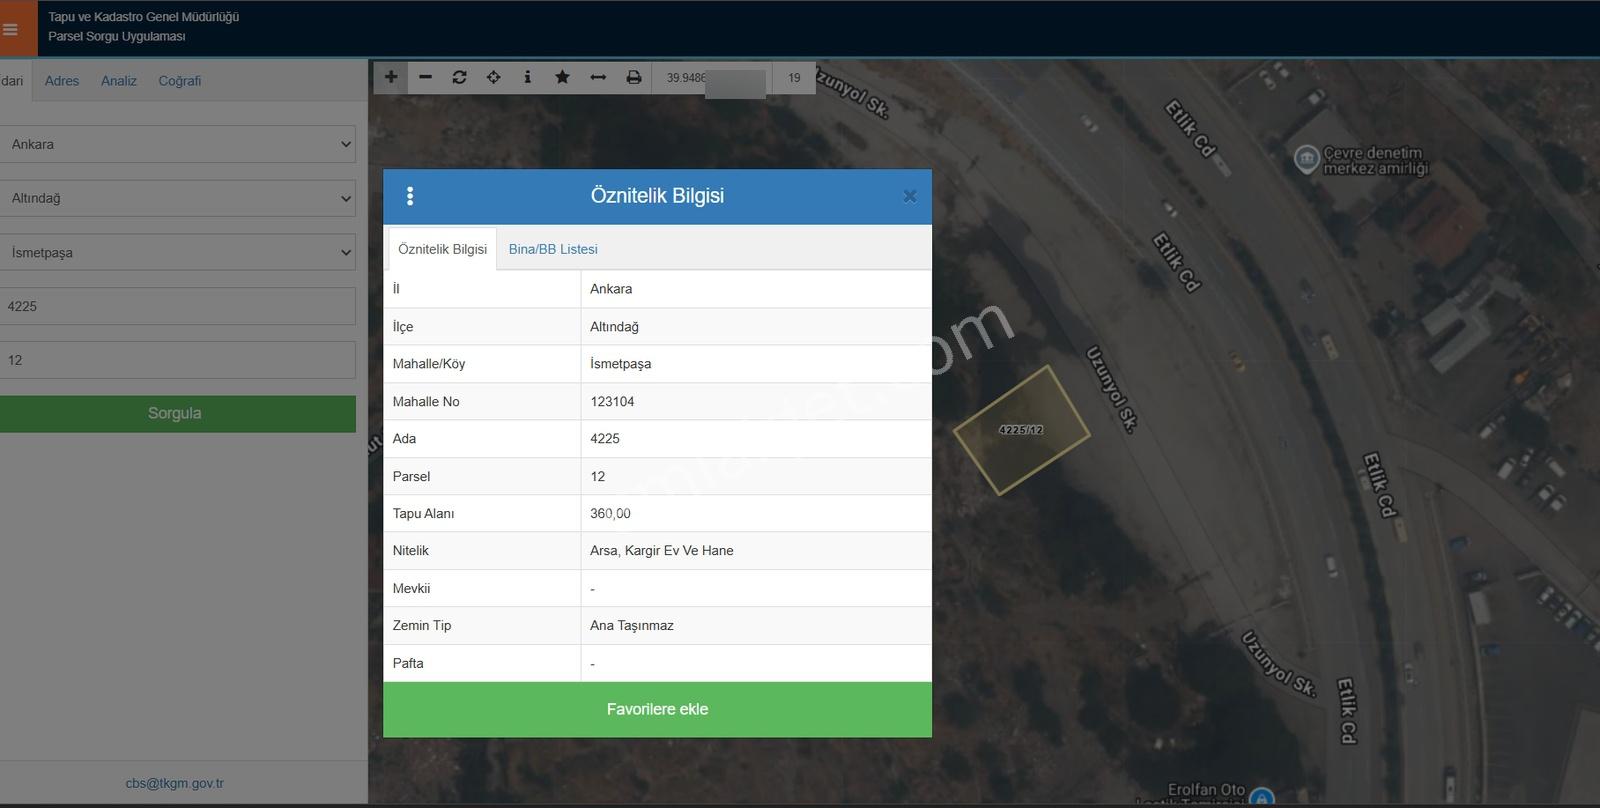
Task: Print the map using printer icon
Action: pyautogui.click(x=633, y=77)
